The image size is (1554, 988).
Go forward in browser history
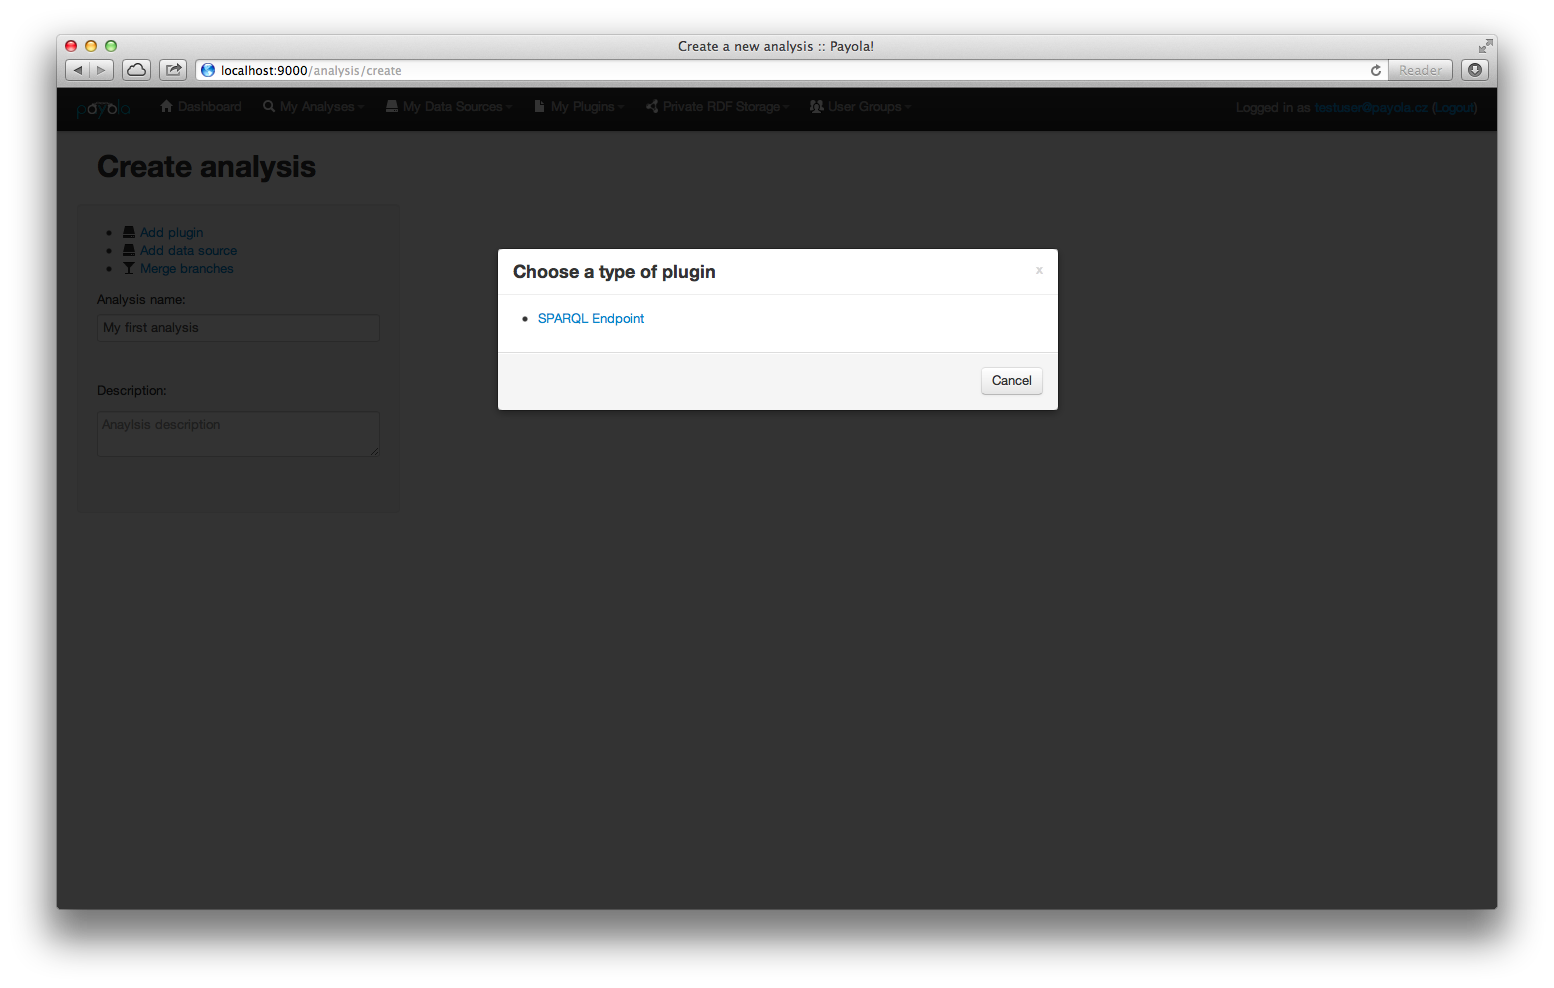click(102, 70)
